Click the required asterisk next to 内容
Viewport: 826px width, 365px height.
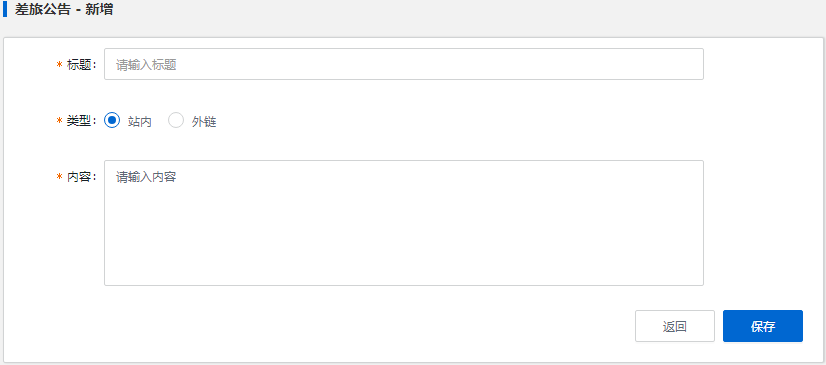click(60, 176)
